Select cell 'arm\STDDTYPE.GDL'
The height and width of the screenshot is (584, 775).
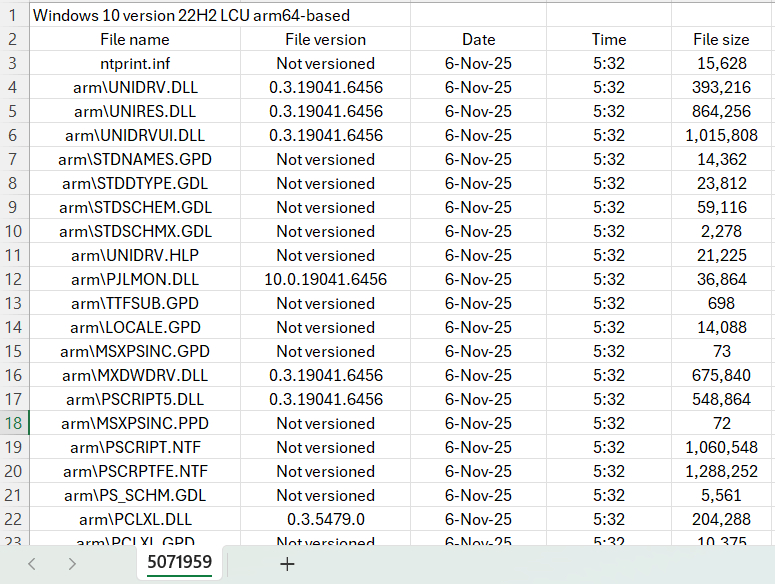click(x=135, y=183)
